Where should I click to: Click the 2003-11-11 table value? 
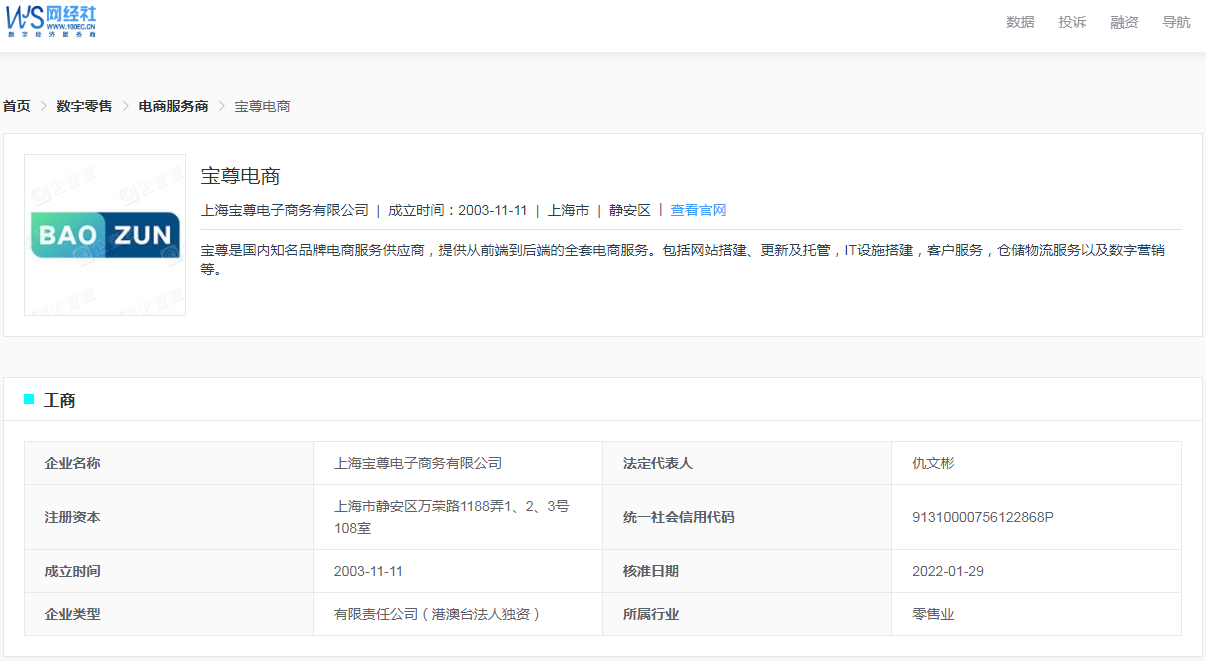368,571
